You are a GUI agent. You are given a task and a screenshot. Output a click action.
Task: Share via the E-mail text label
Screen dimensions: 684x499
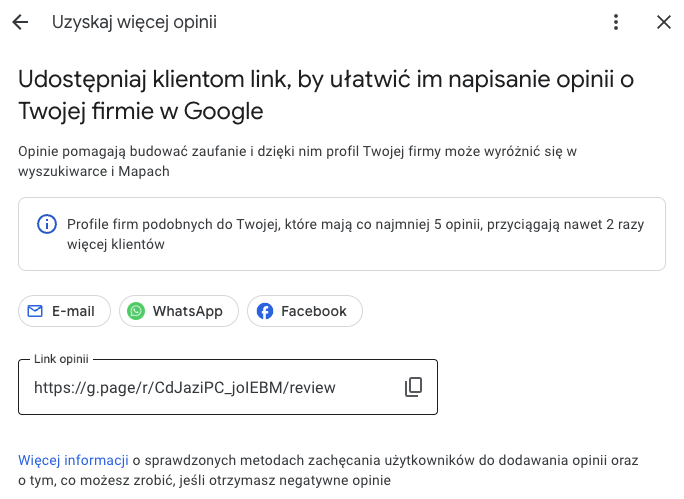[x=73, y=311]
